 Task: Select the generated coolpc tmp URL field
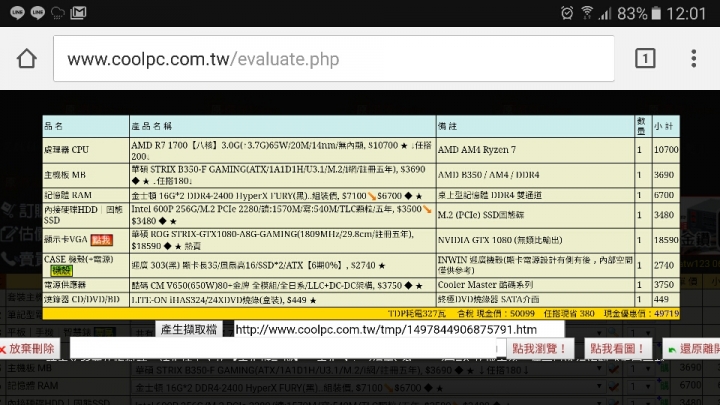399,330
